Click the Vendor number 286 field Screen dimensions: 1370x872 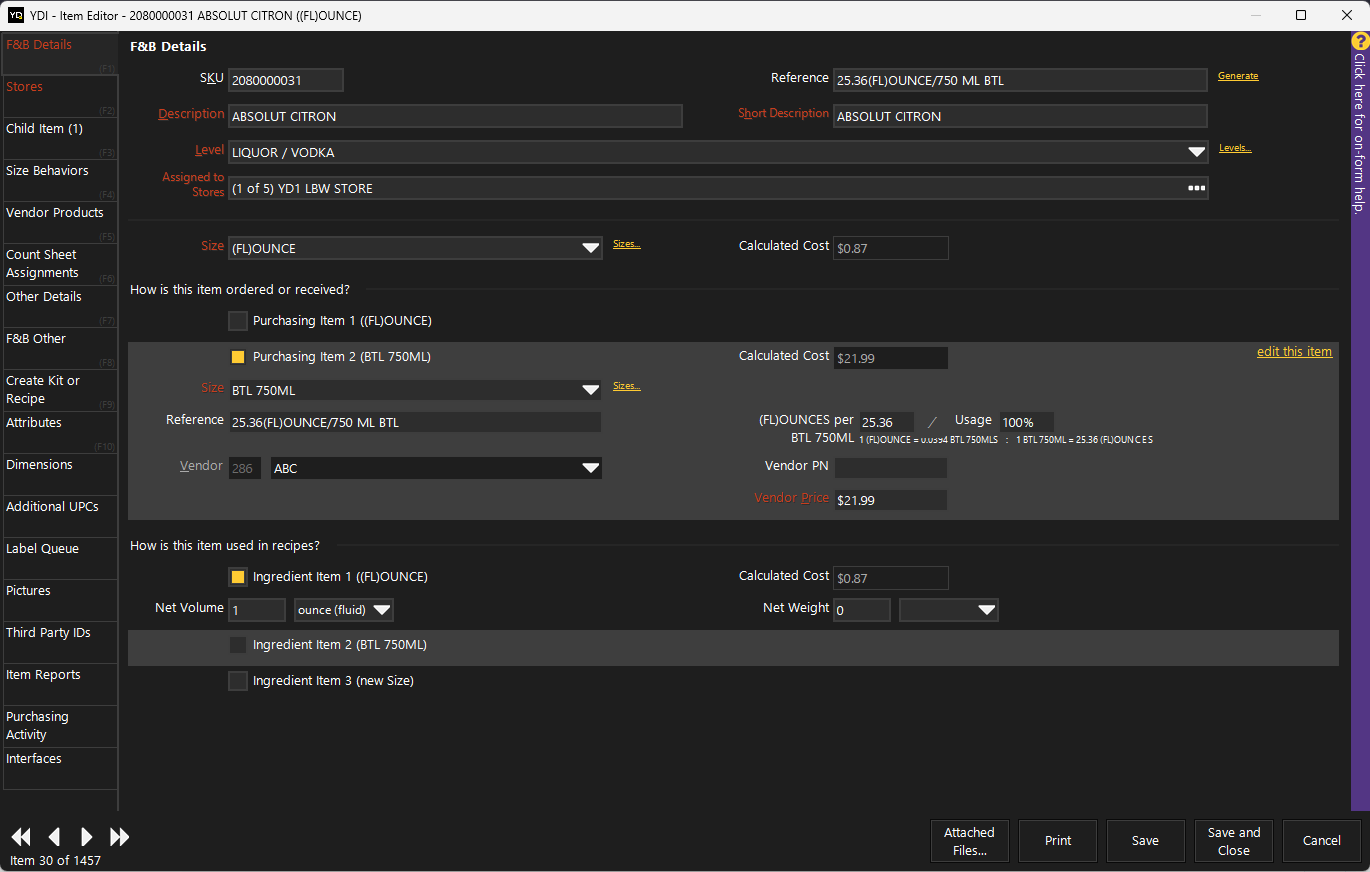pyautogui.click(x=245, y=468)
